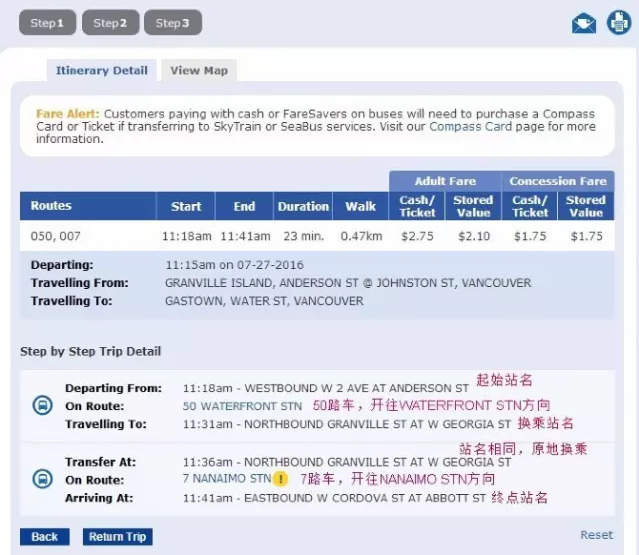The width and height of the screenshot is (639, 555).
Task: Switch to the View Map tab
Action: [199, 70]
